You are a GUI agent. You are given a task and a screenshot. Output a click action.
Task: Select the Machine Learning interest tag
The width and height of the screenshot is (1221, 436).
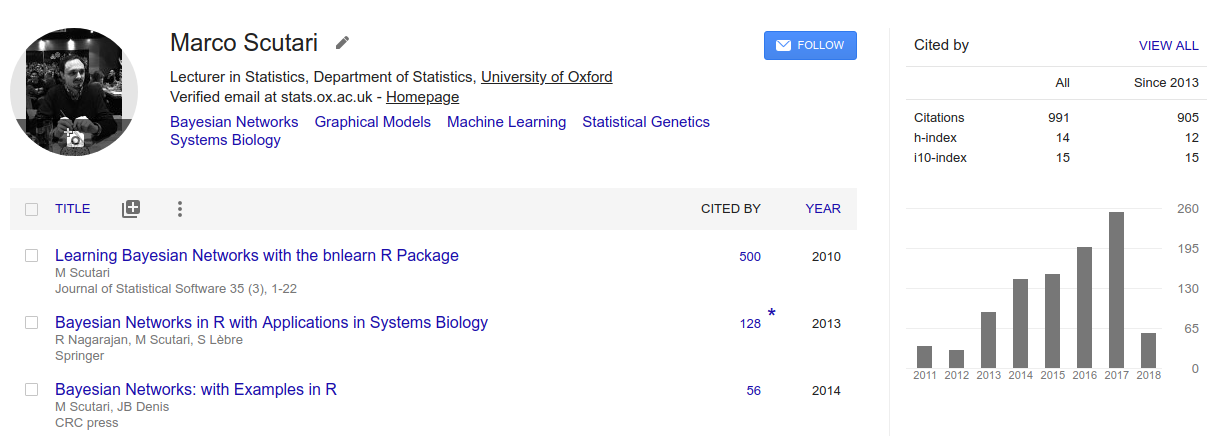(507, 122)
